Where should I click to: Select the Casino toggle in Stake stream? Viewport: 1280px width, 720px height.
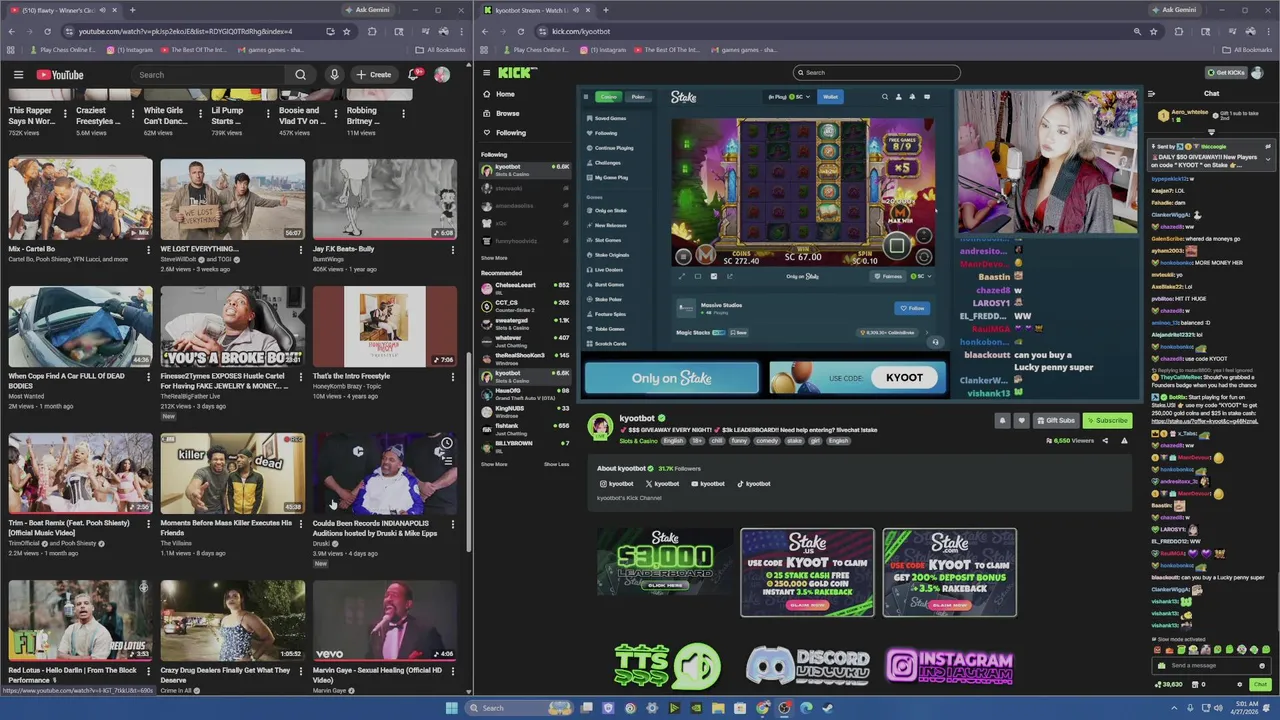(608, 97)
